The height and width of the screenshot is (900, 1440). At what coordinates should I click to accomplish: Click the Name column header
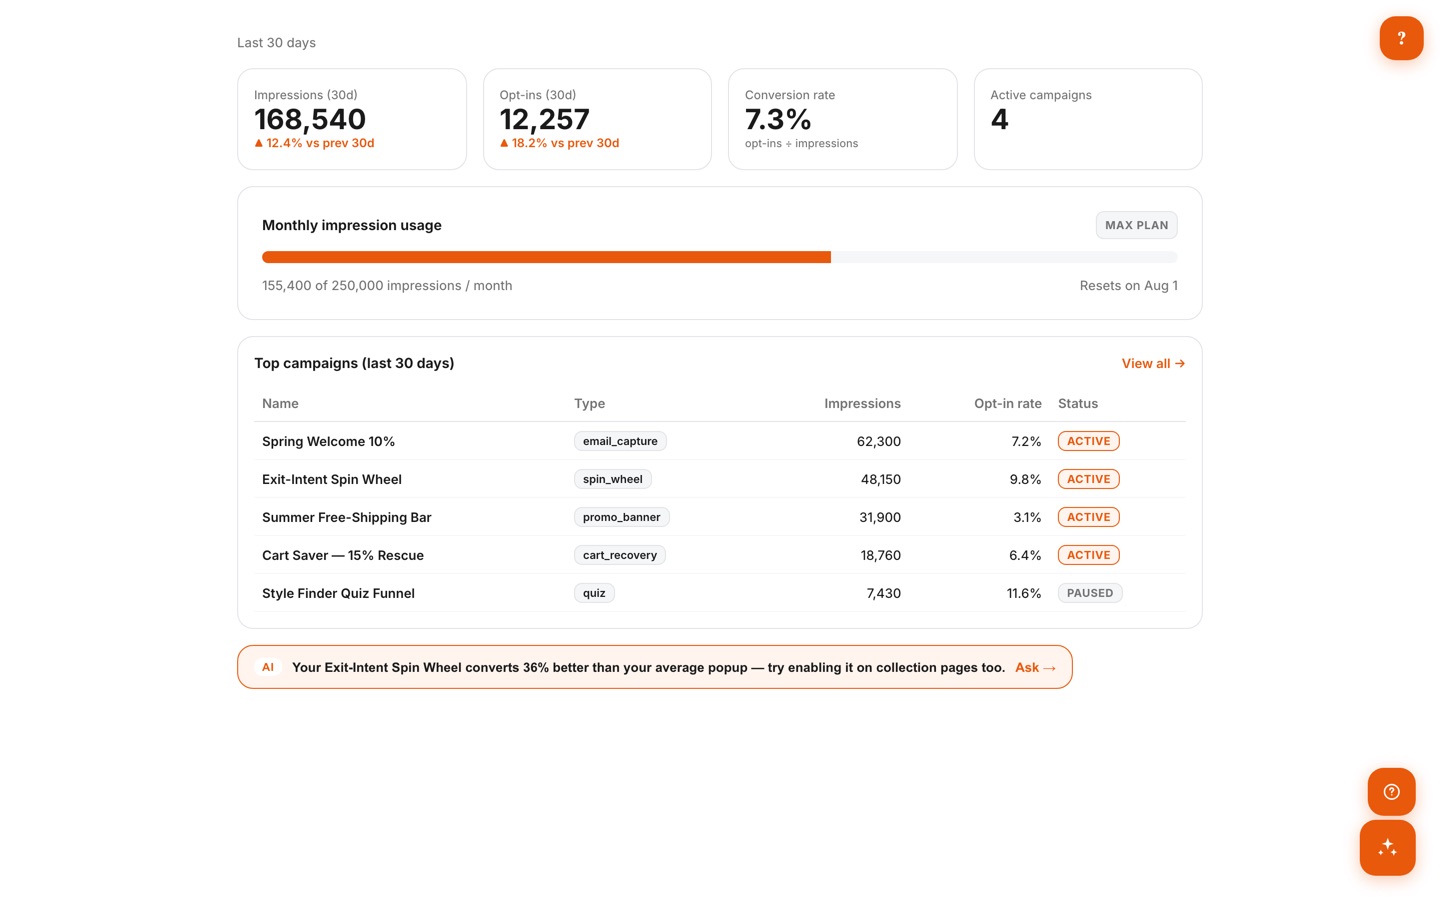(280, 403)
